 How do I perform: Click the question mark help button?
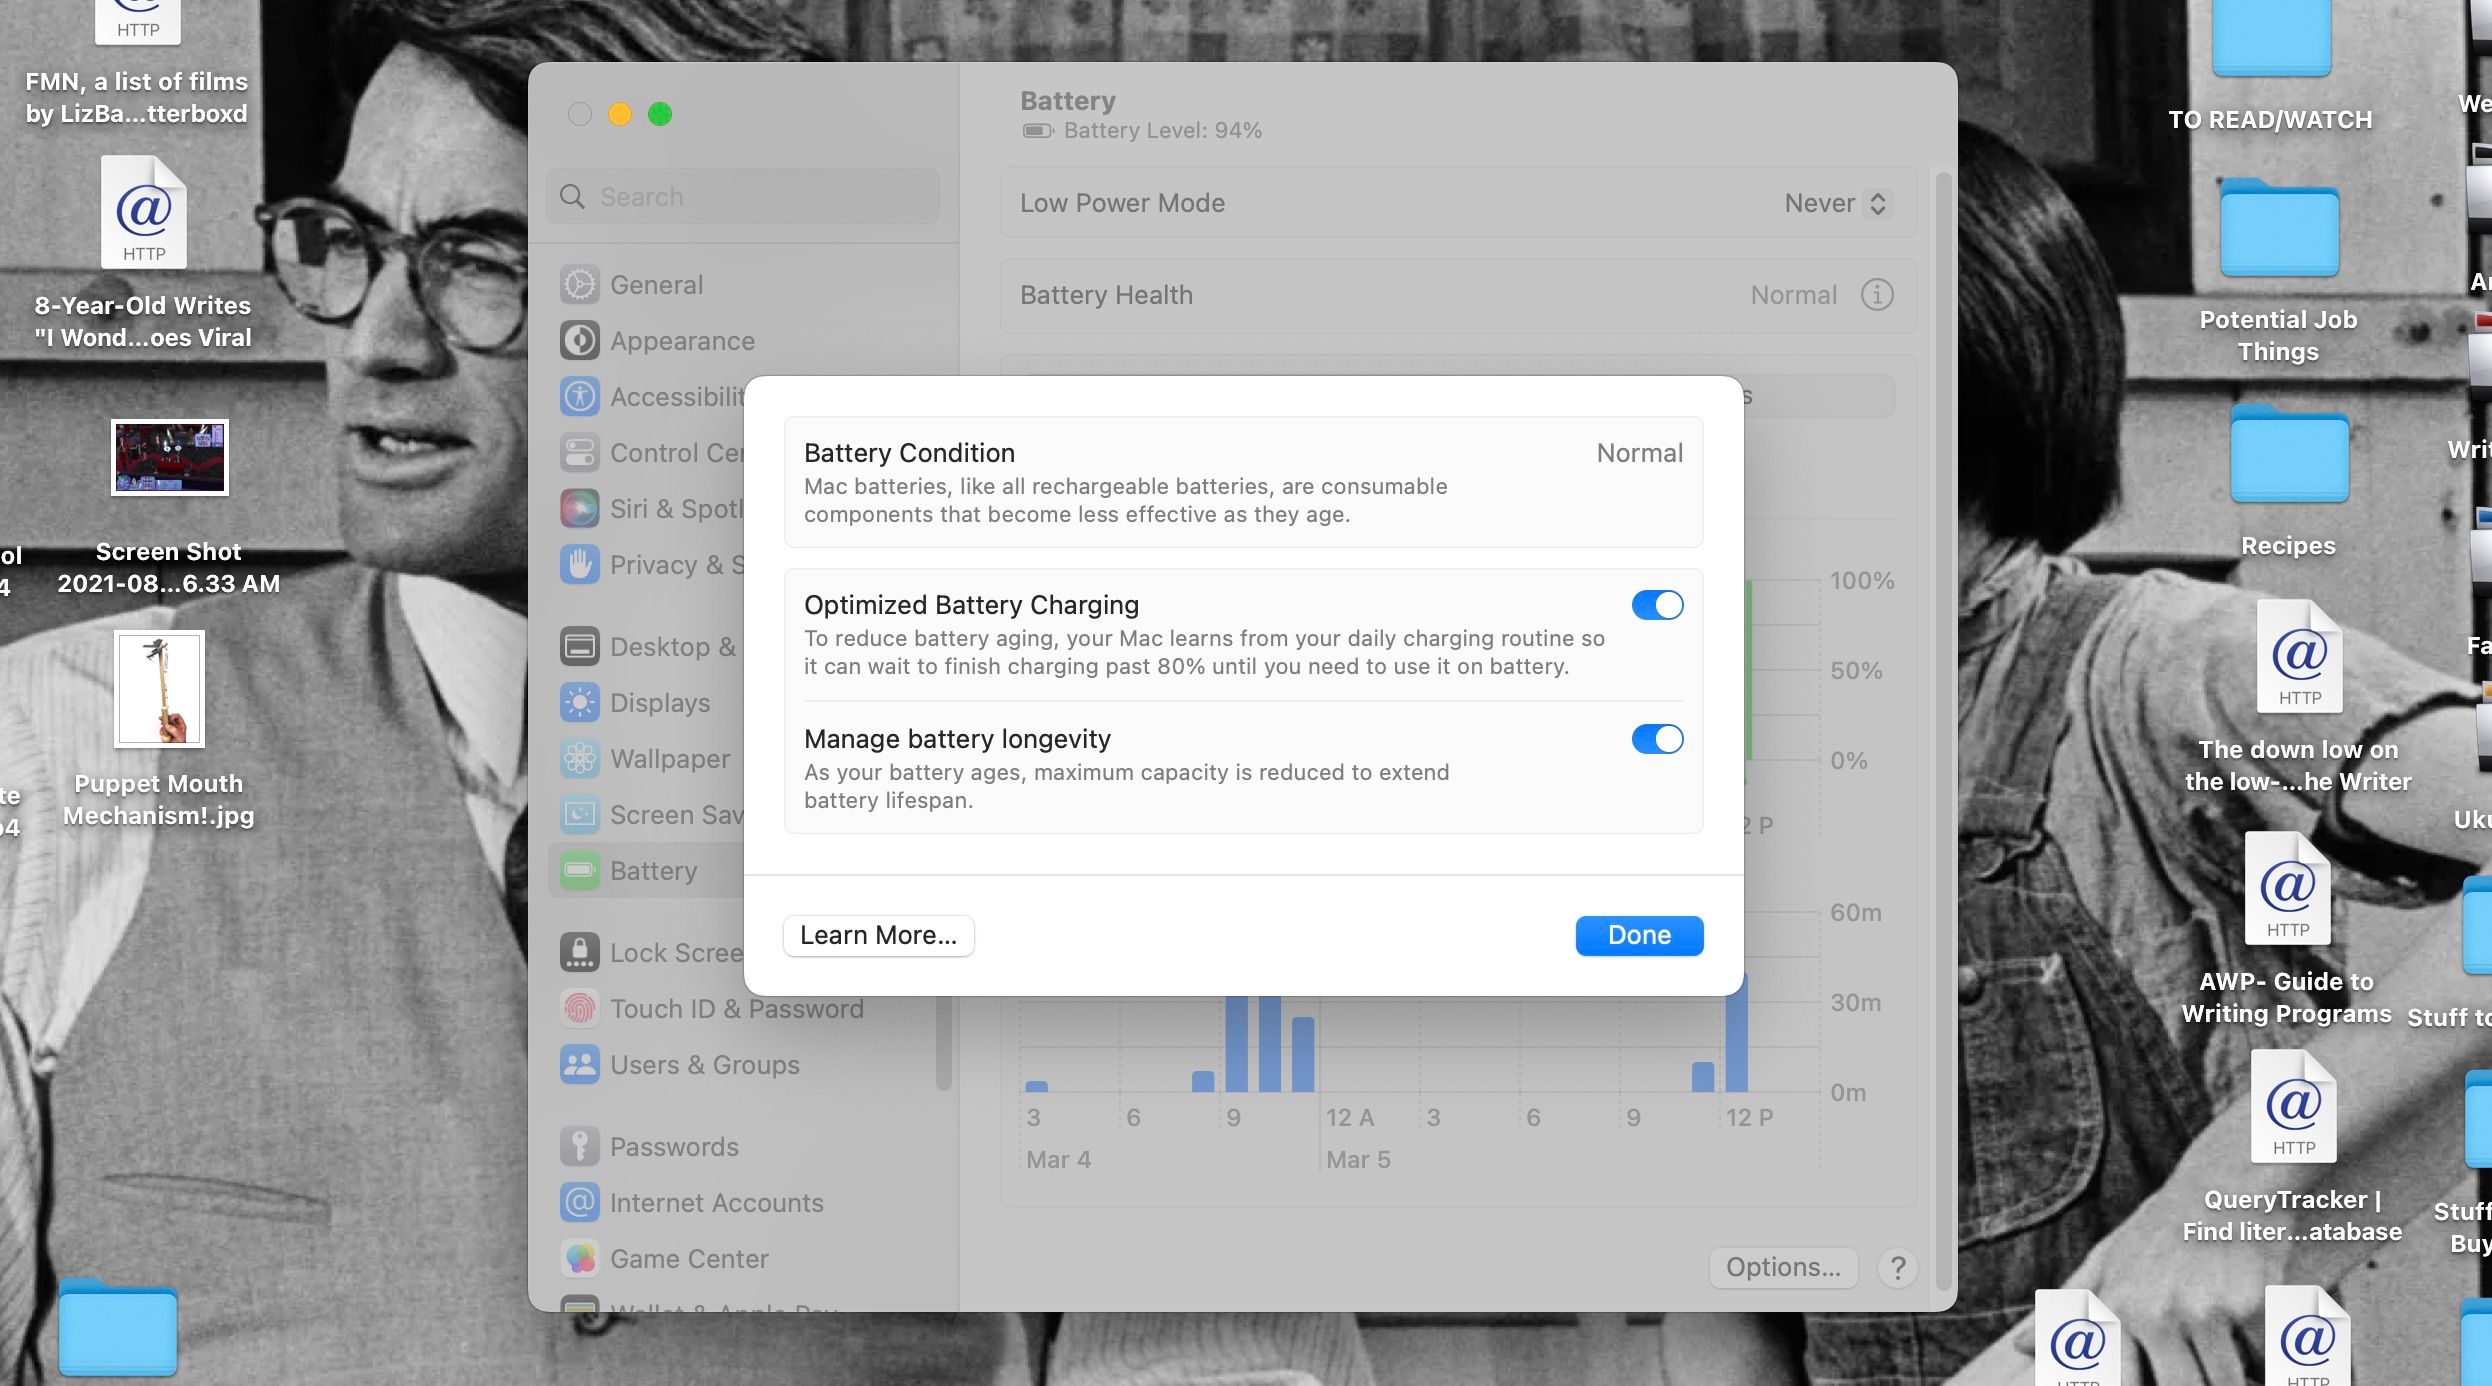point(1897,1267)
